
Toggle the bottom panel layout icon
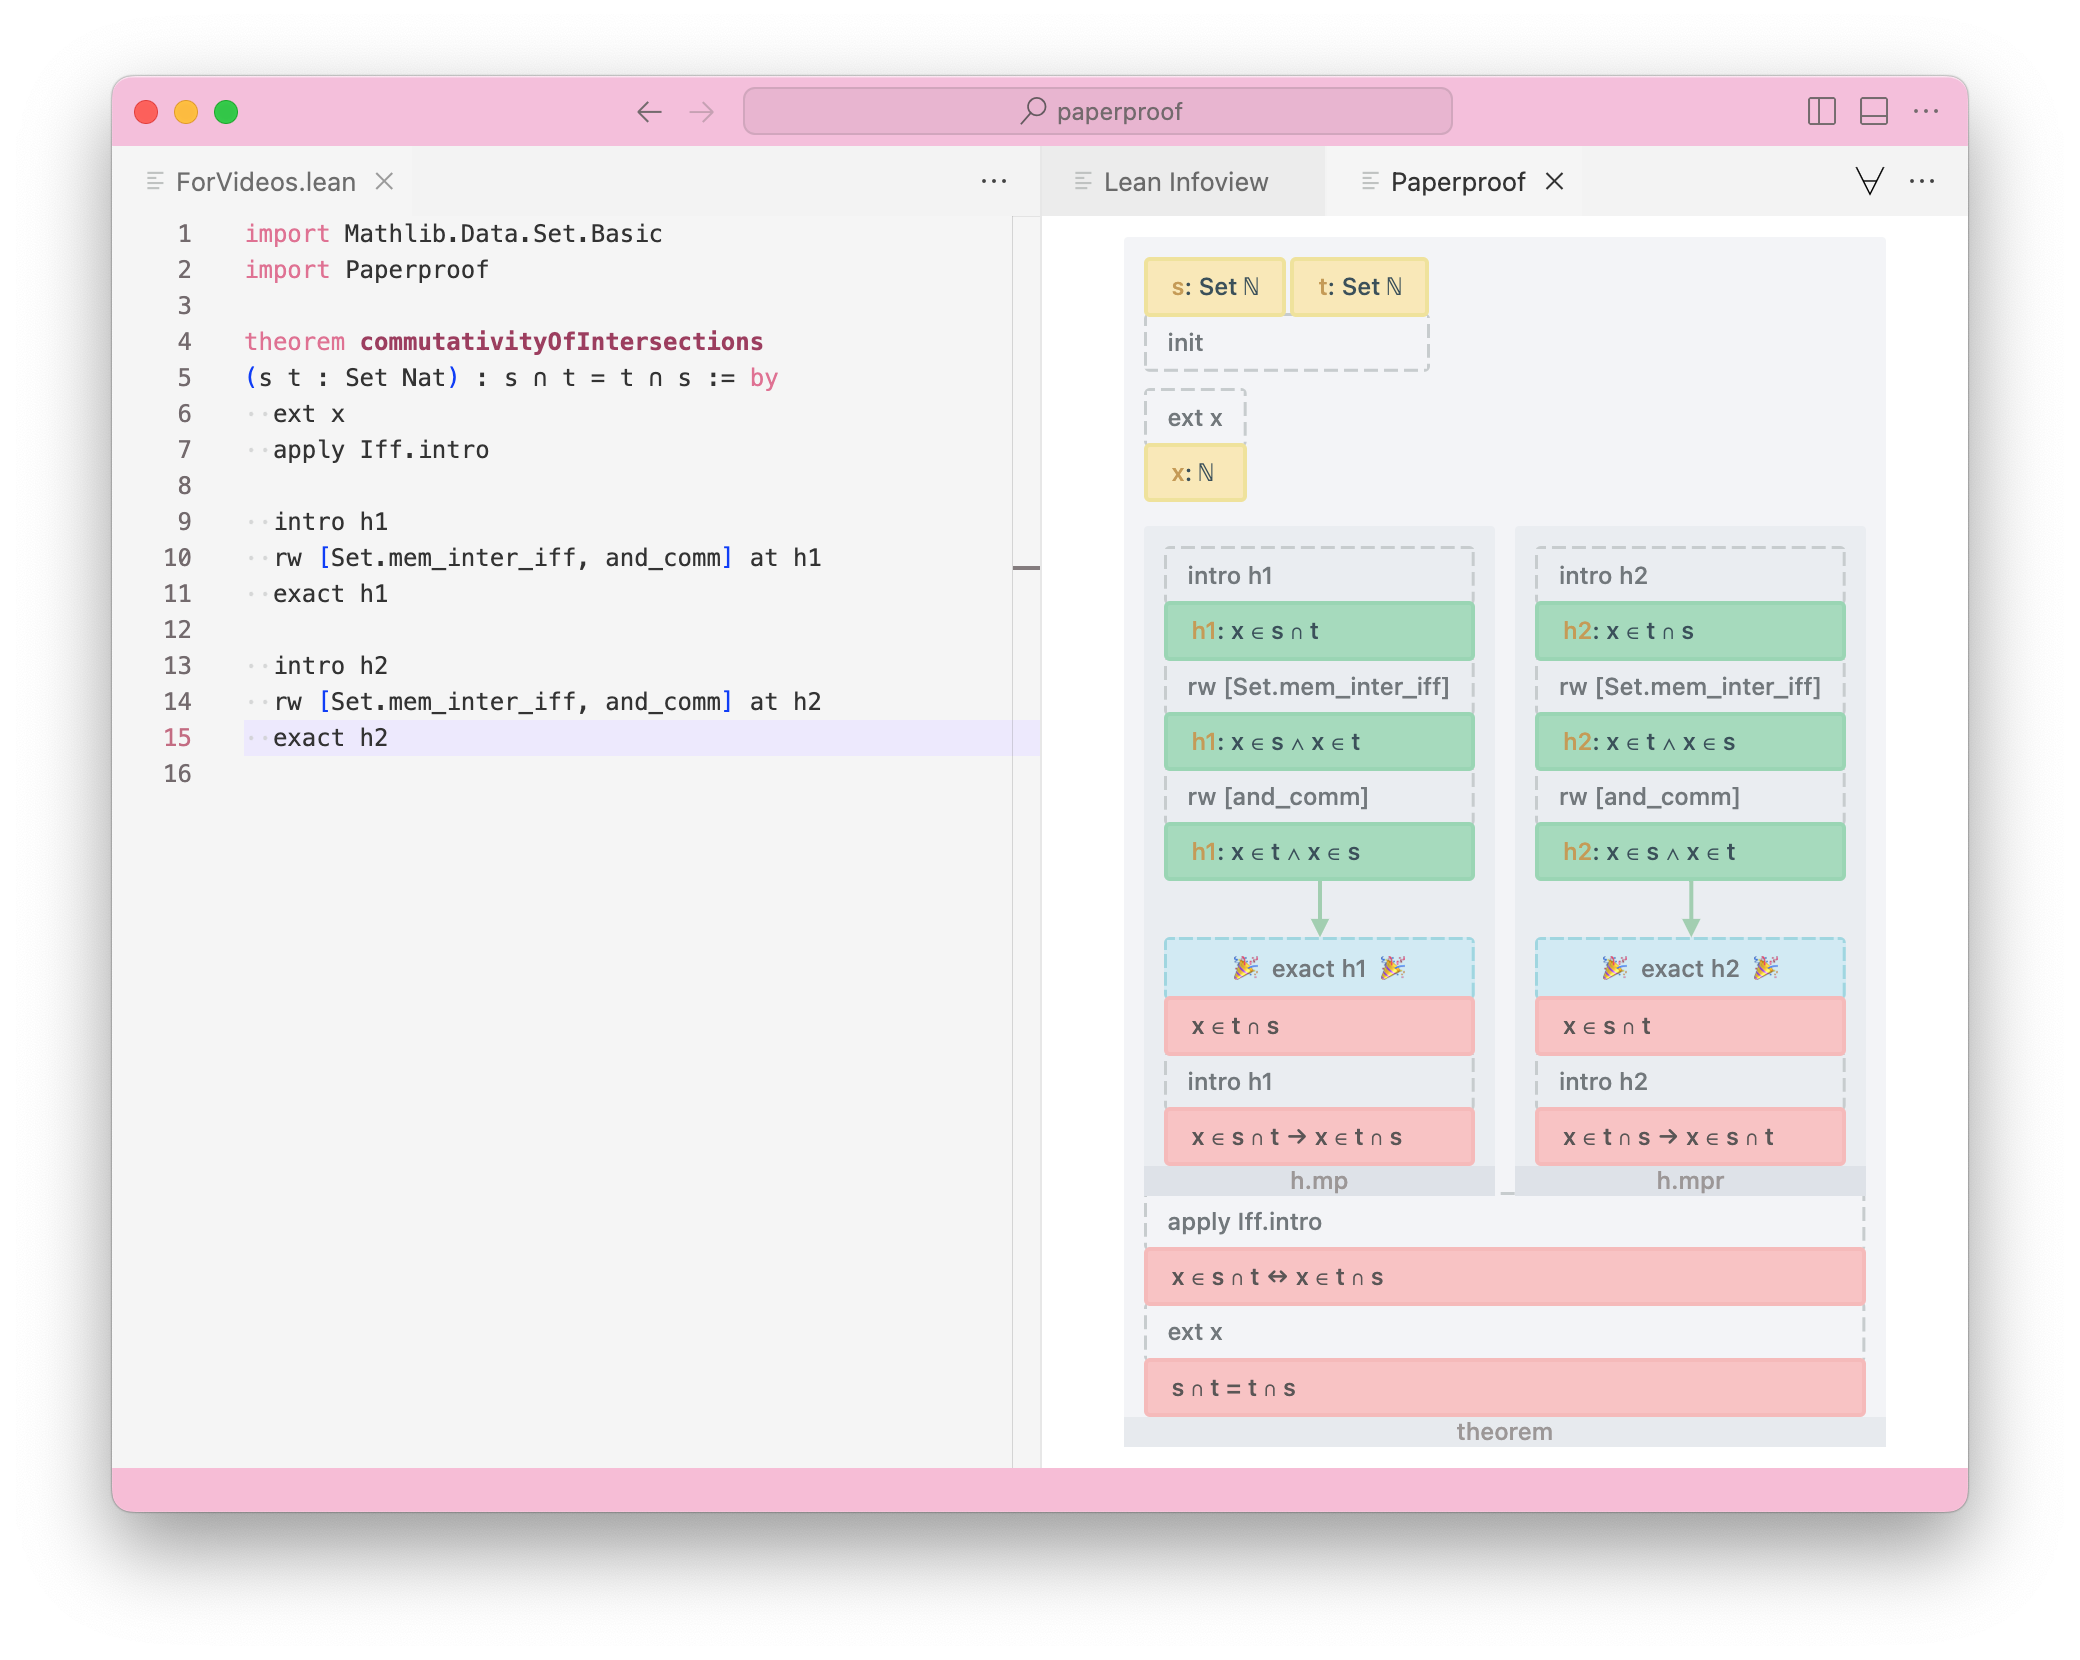click(x=1873, y=112)
